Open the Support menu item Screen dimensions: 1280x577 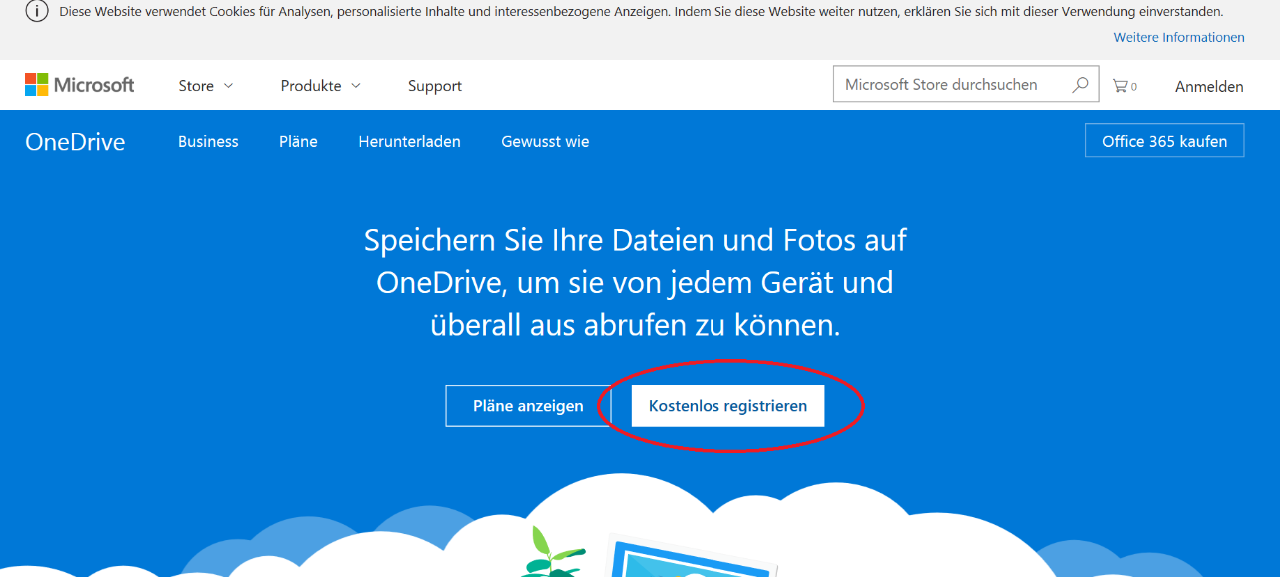click(435, 86)
